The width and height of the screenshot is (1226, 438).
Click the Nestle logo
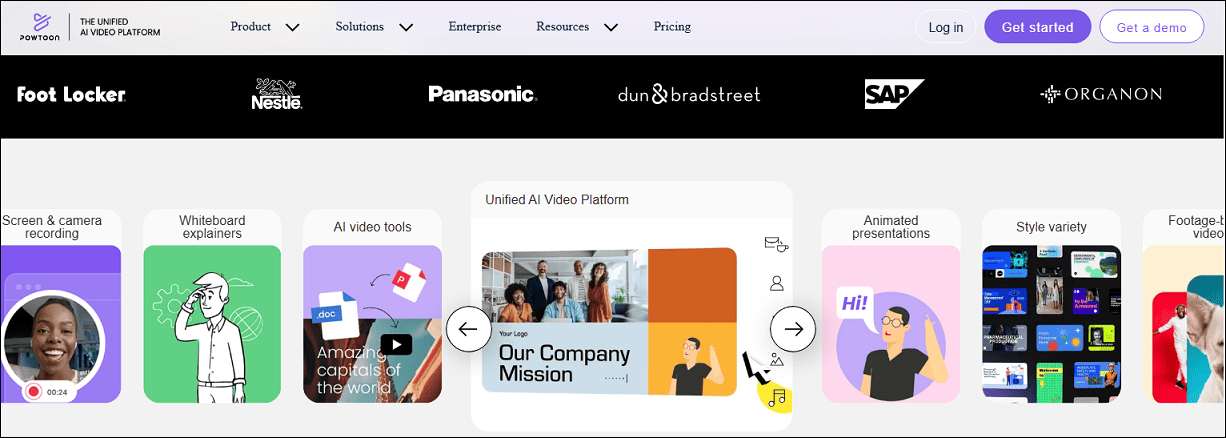(276, 93)
